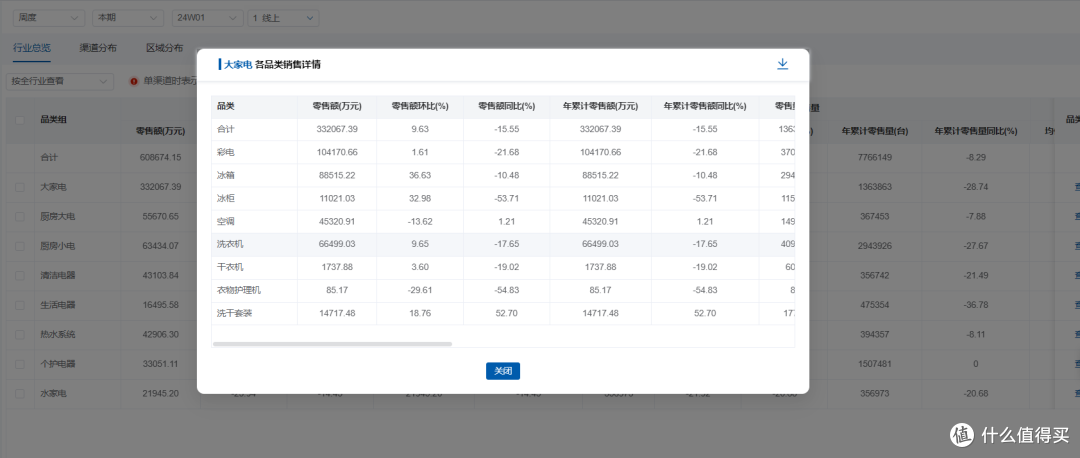1080x458 pixels.
Task: Select the 空调 row label
Action: 226,221
